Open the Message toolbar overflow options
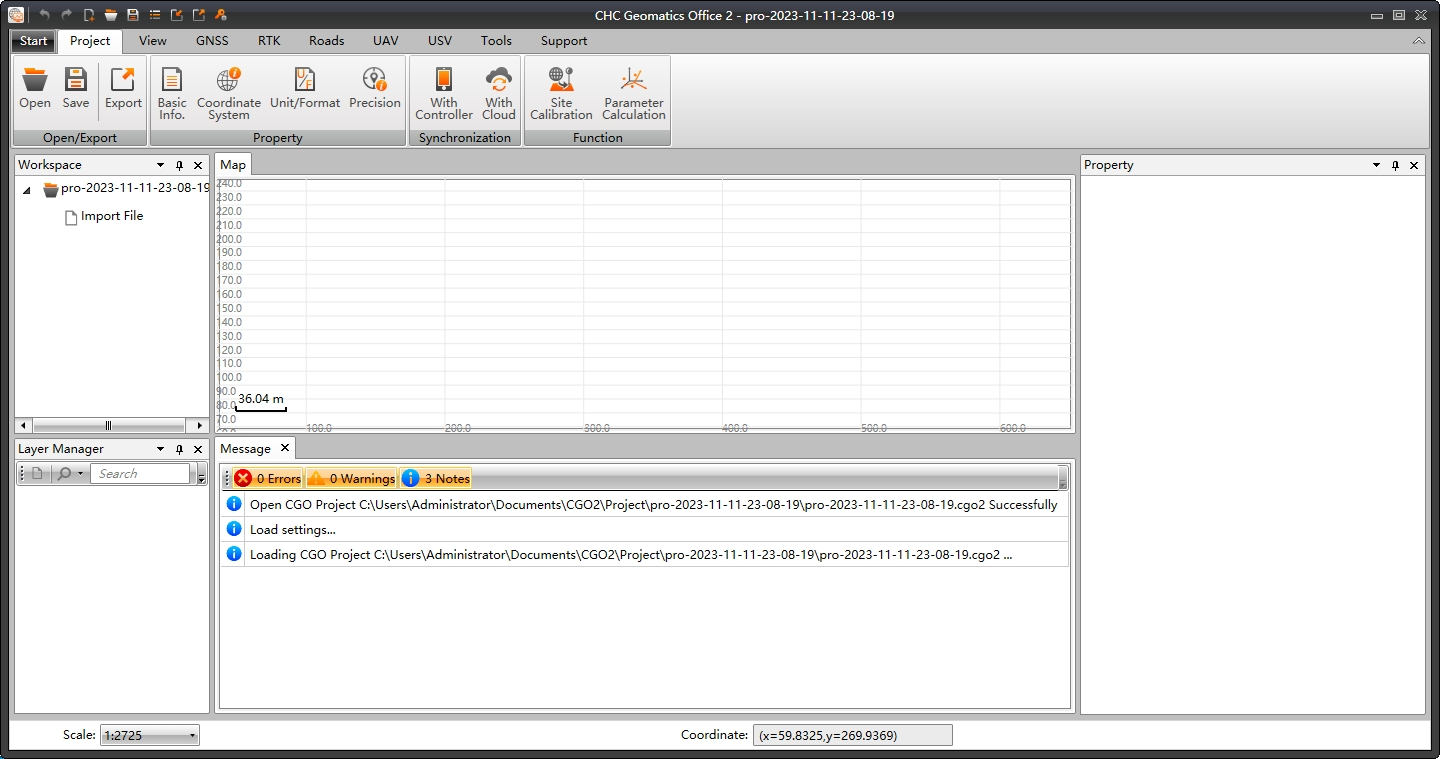Image resolution: width=1440 pixels, height=759 pixels. pyautogui.click(x=1062, y=479)
